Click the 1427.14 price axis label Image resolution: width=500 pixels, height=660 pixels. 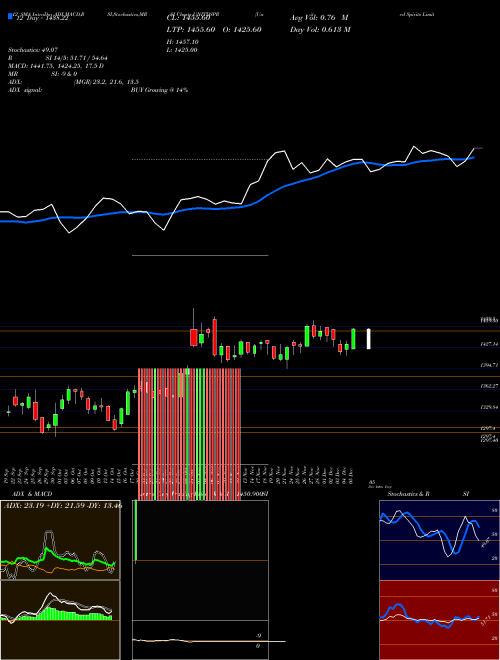(x=489, y=344)
